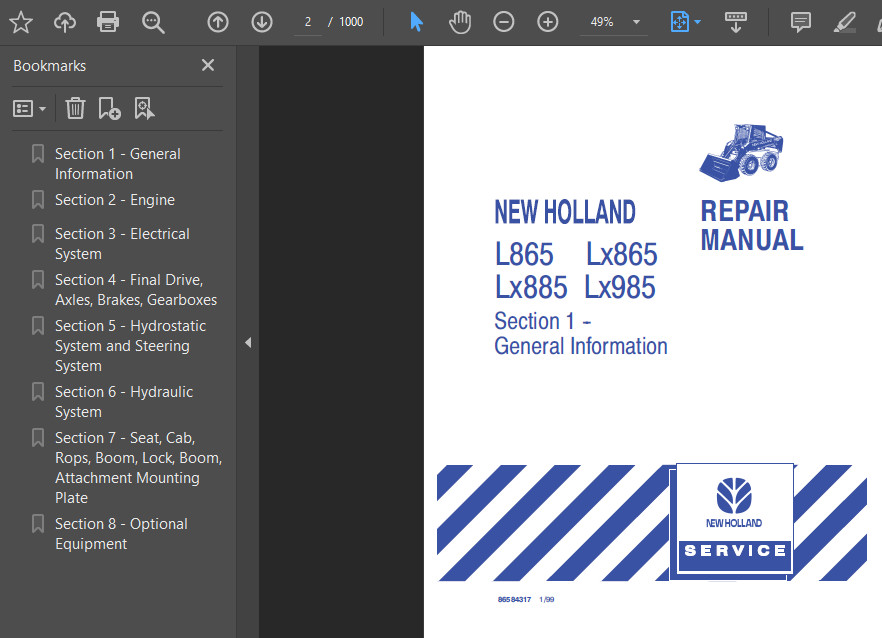Zoom in with the plus button
The height and width of the screenshot is (638, 882).
pyautogui.click(x=547, y=23)
